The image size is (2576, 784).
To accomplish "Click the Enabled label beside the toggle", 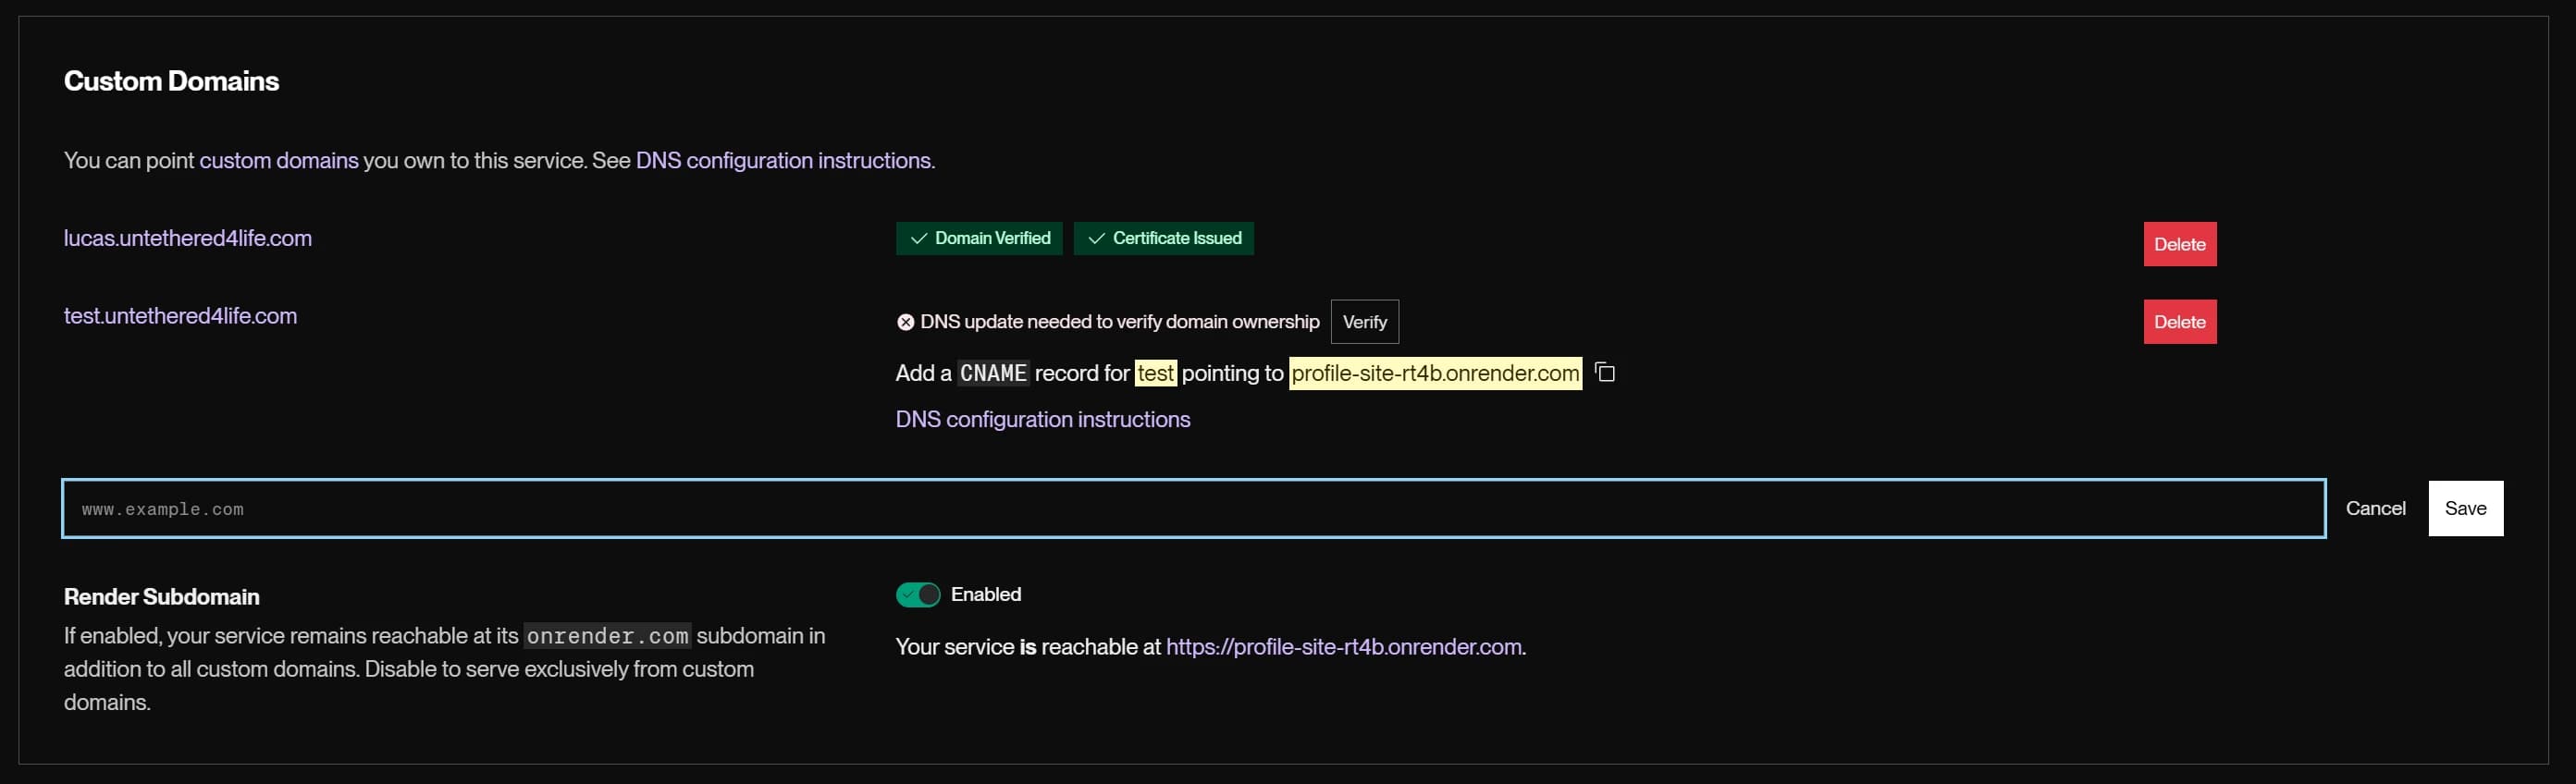I will [985, 595].
